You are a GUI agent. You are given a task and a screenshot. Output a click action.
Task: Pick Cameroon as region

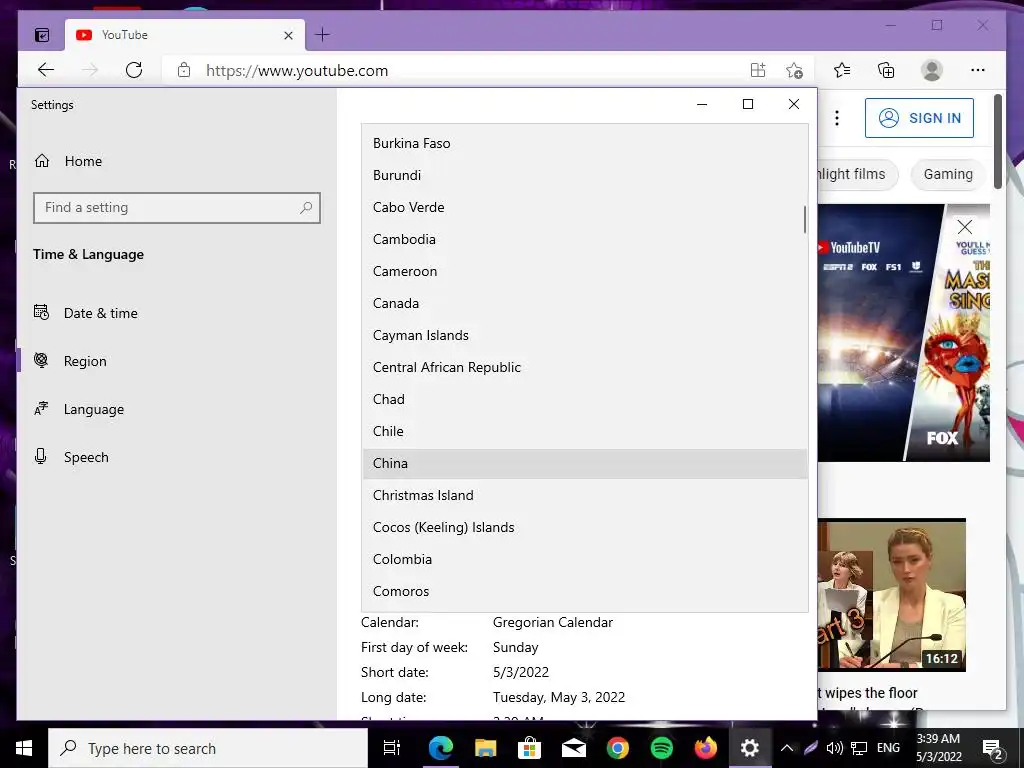[x=584, y=271]
